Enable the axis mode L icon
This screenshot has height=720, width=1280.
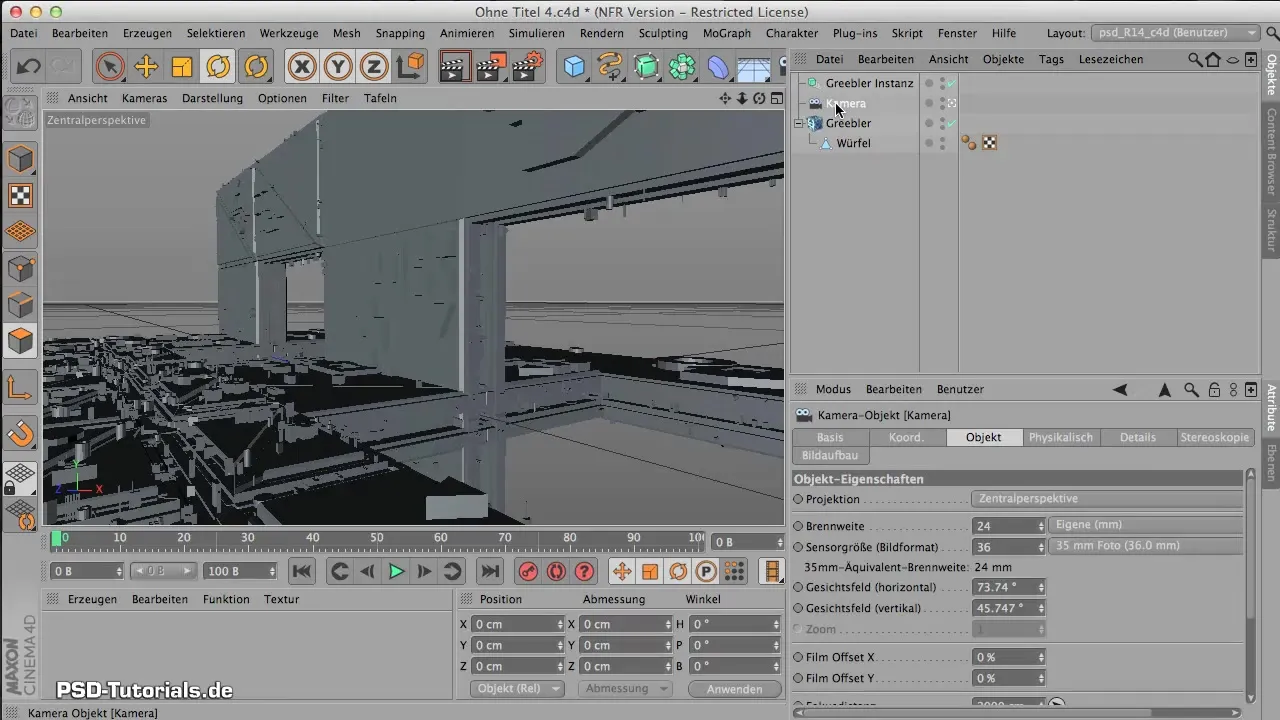pyautogui.click(x=21, y=387)
